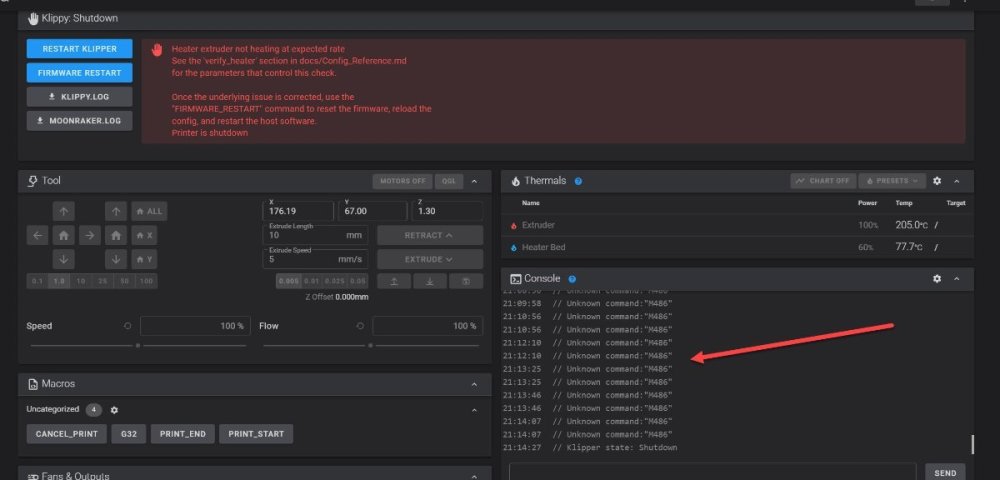Open the PRESETS dropdown

[x=892, y=181]
